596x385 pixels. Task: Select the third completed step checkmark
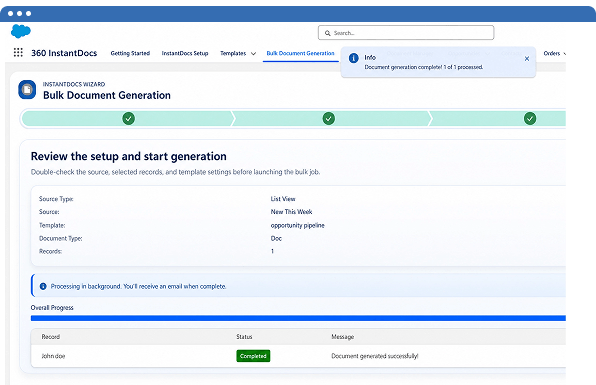(x=530, y=119)
